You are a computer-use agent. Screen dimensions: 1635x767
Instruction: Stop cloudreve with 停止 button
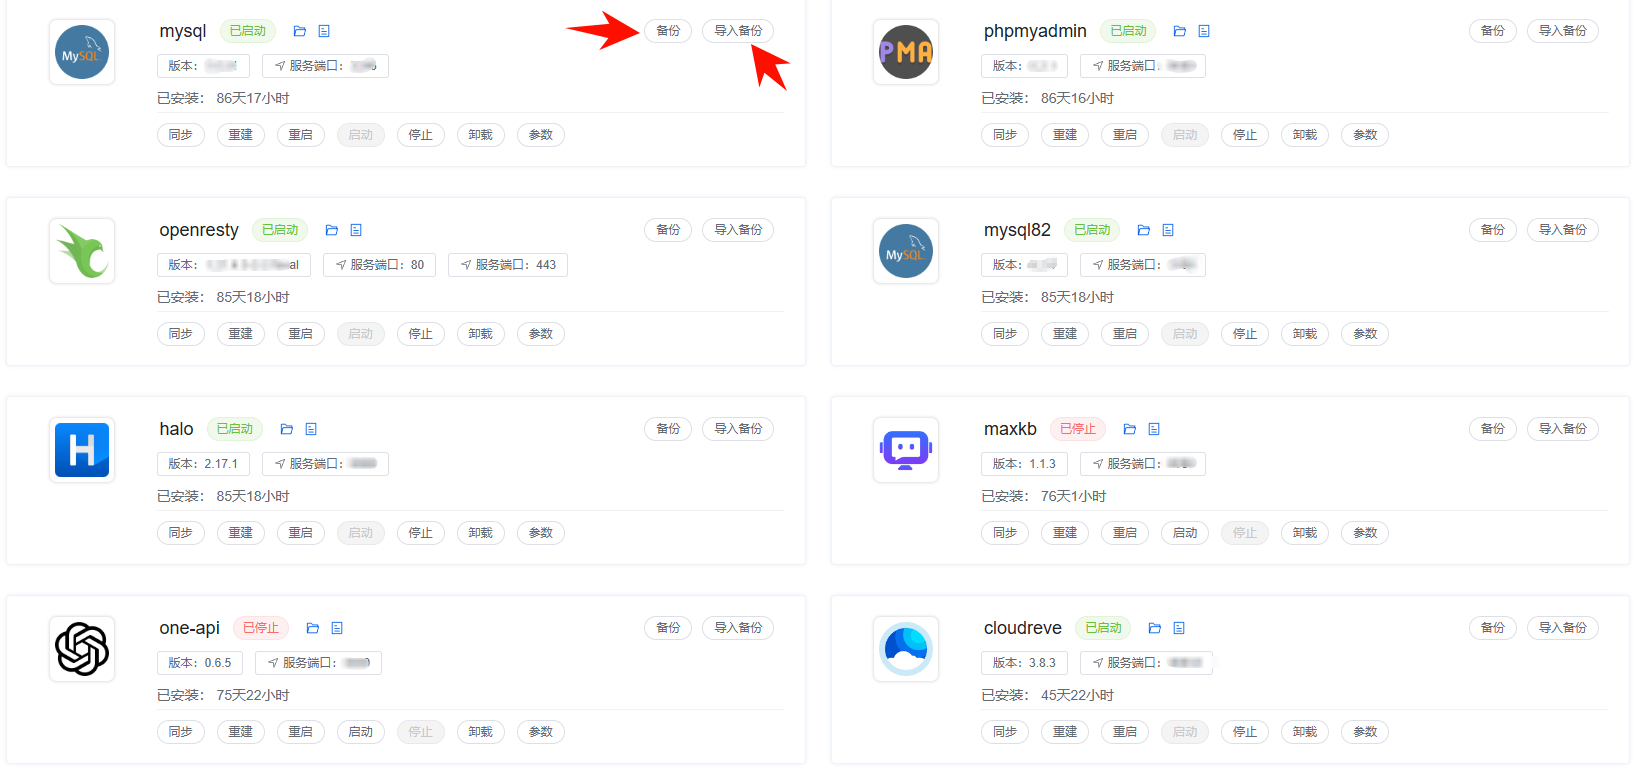click(x=1245, y=732)
